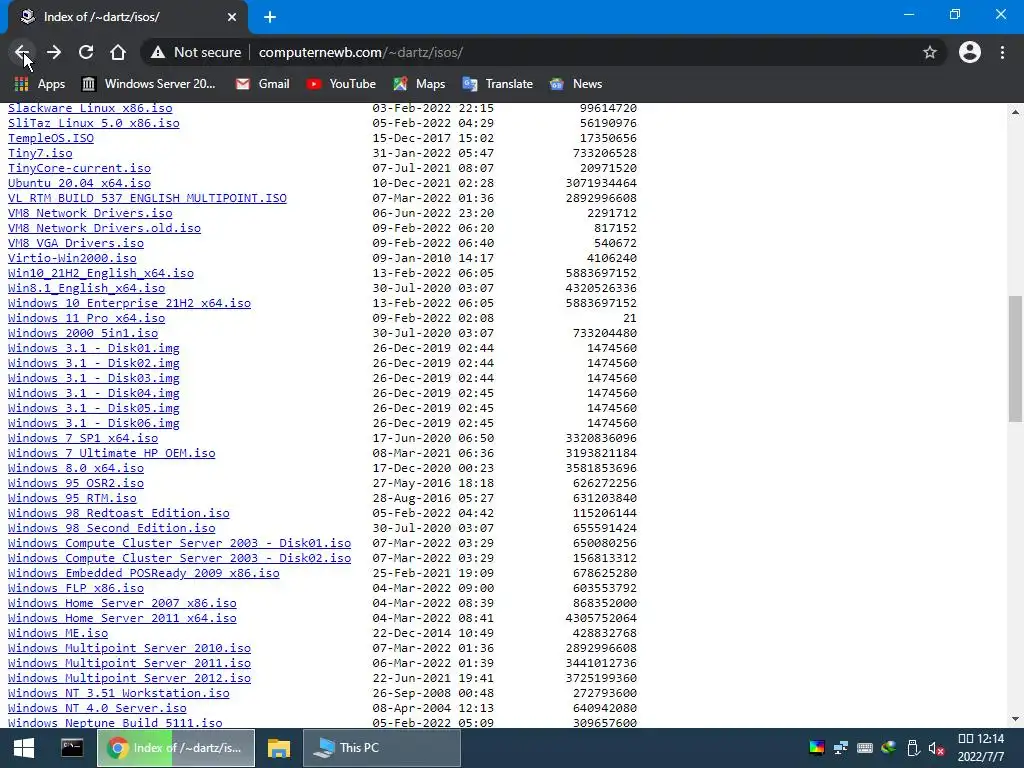Viewport: 1024px width, 768px height.
Task: Open Windows_Multipoint_Server_2012.iso link
Action: click(129, 678)
